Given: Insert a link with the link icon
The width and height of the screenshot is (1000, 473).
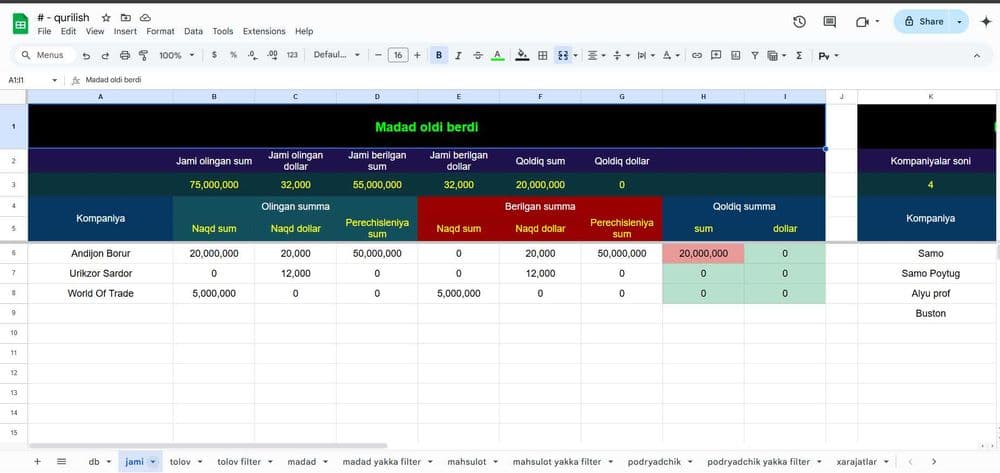Looking at the screenshot, I should click(696, 55).
